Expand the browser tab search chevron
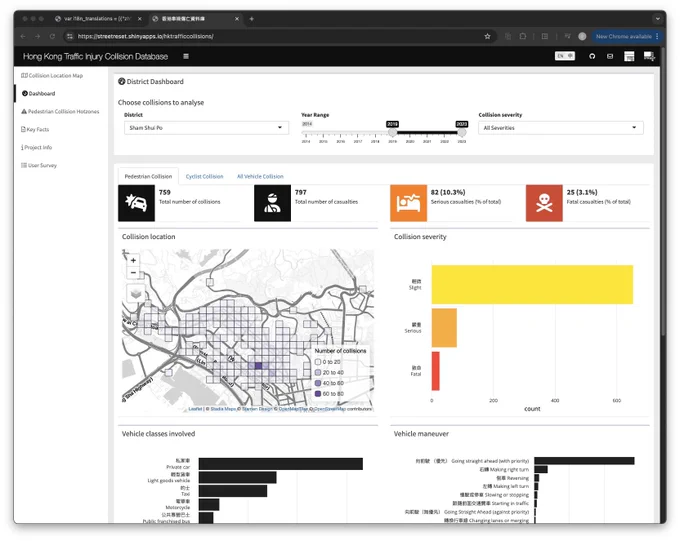Image resolution: width=680 pixels, height=541 pixels. tap(657, 19)
